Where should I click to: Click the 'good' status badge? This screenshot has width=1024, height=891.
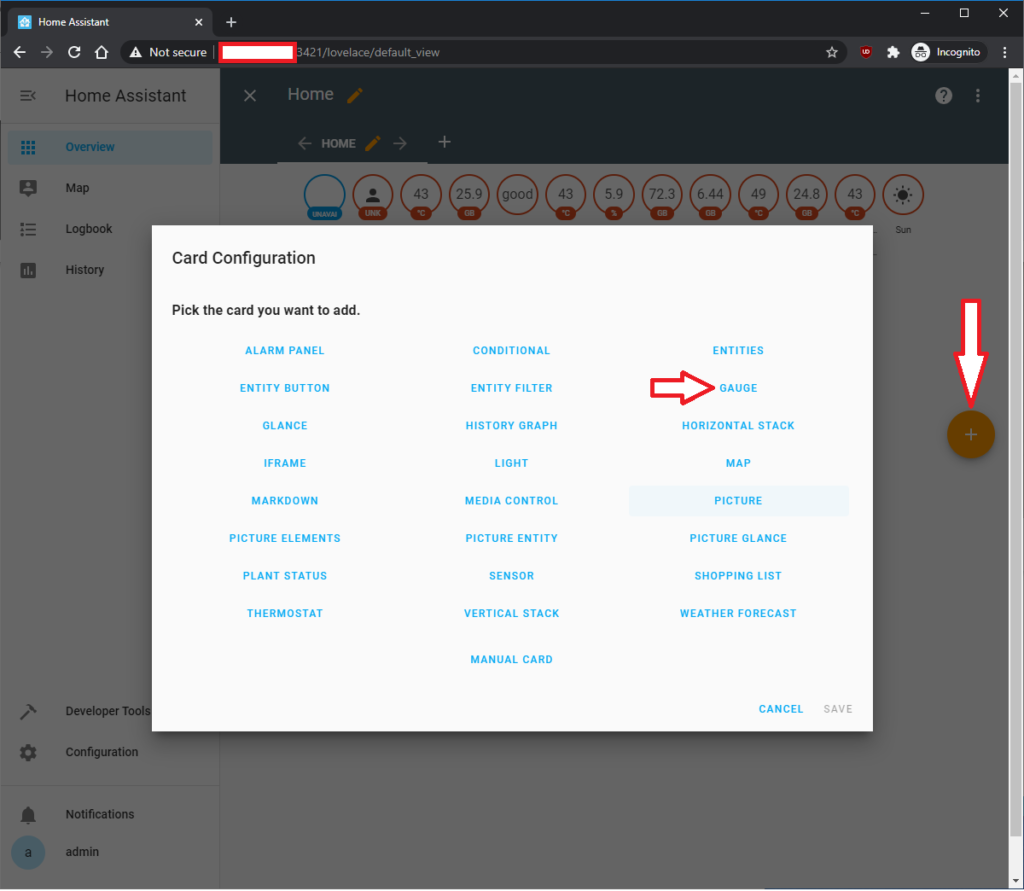517,195
